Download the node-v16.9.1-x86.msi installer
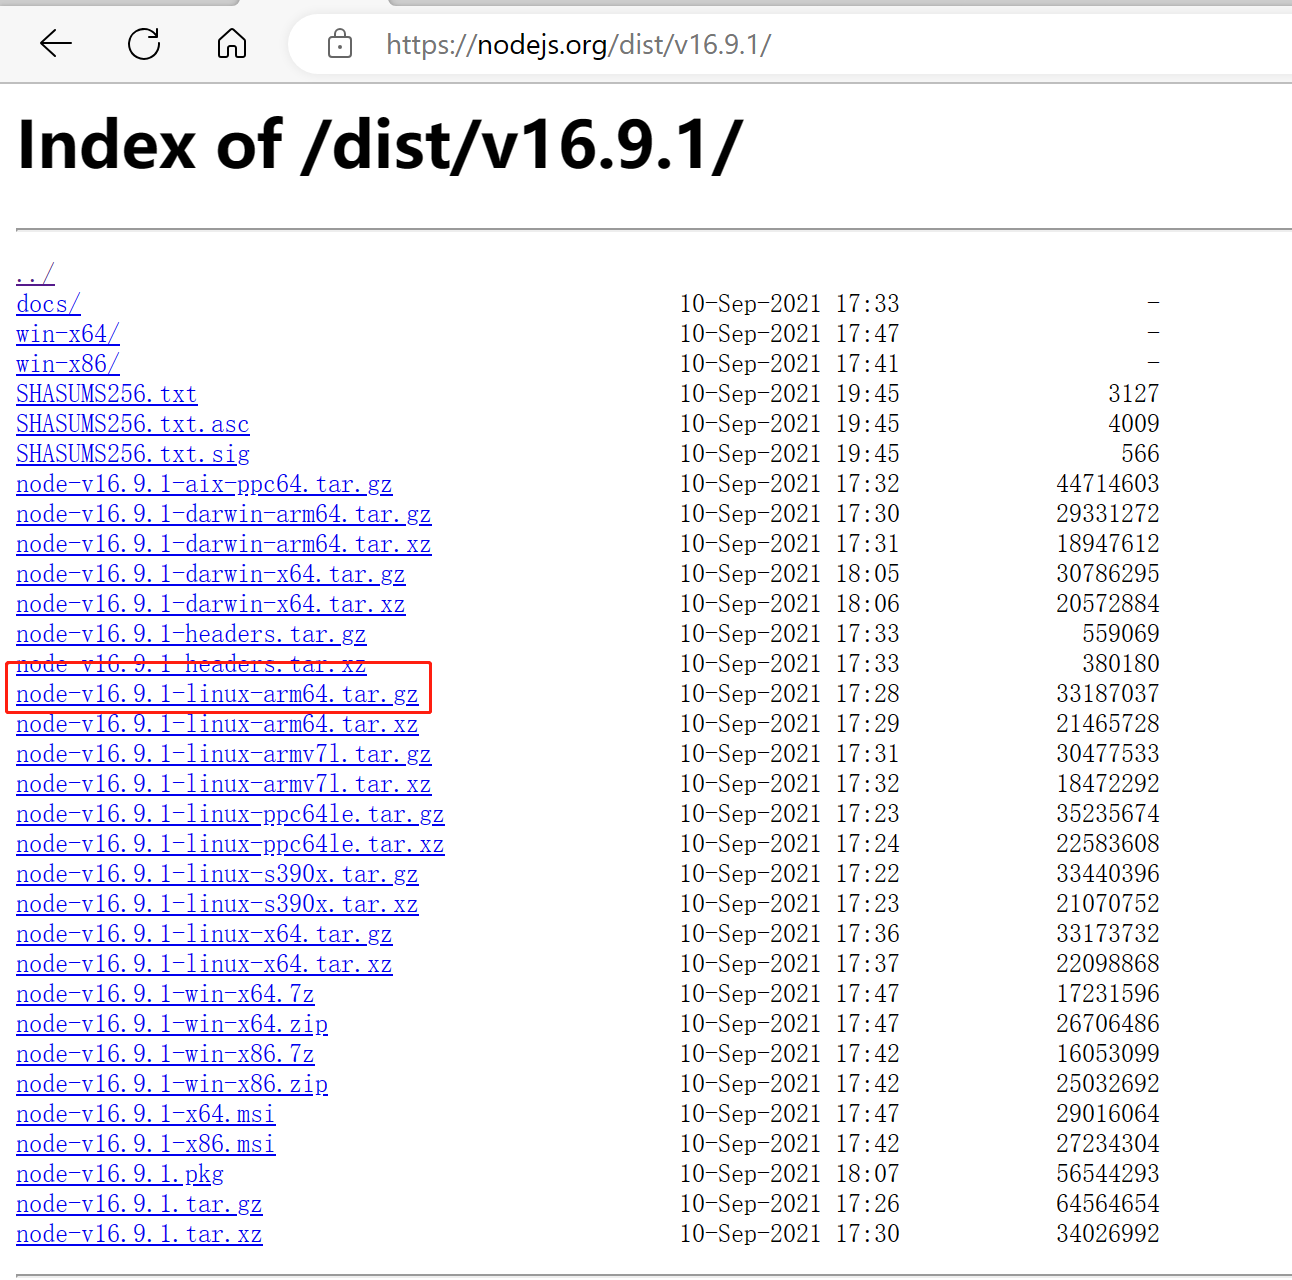This screenshot has width=1292, height=1280. click(x=146, y=1144)
